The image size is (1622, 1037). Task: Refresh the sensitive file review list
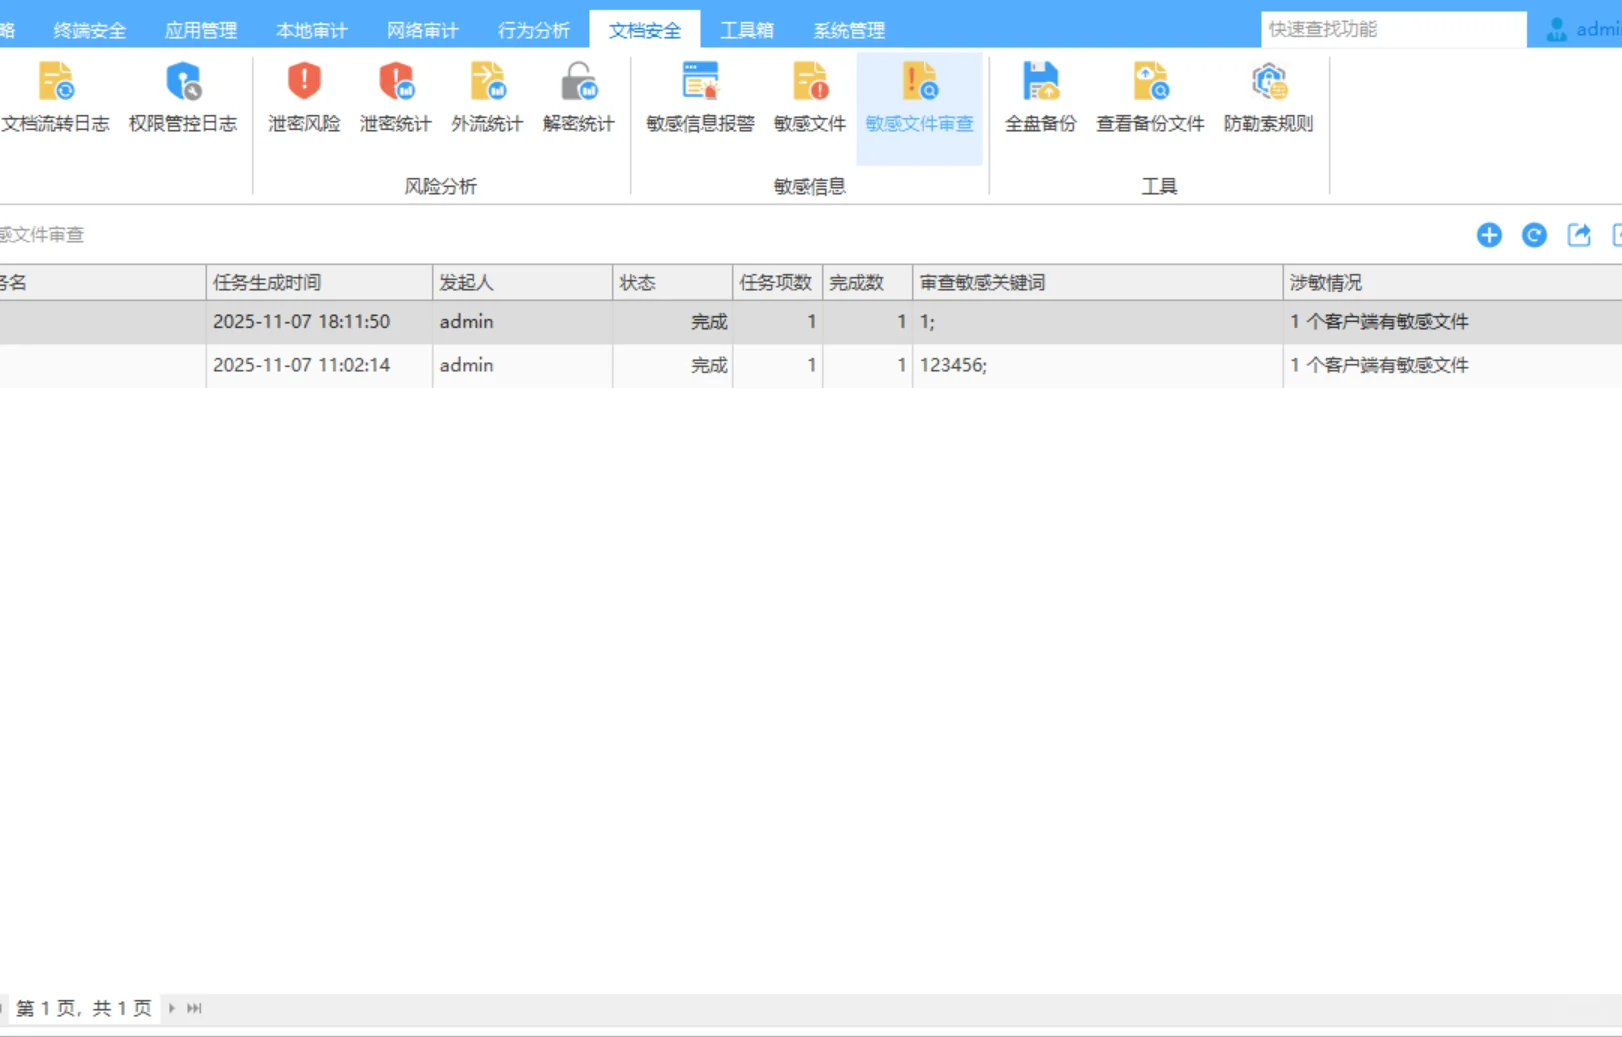pos(1534,235)
